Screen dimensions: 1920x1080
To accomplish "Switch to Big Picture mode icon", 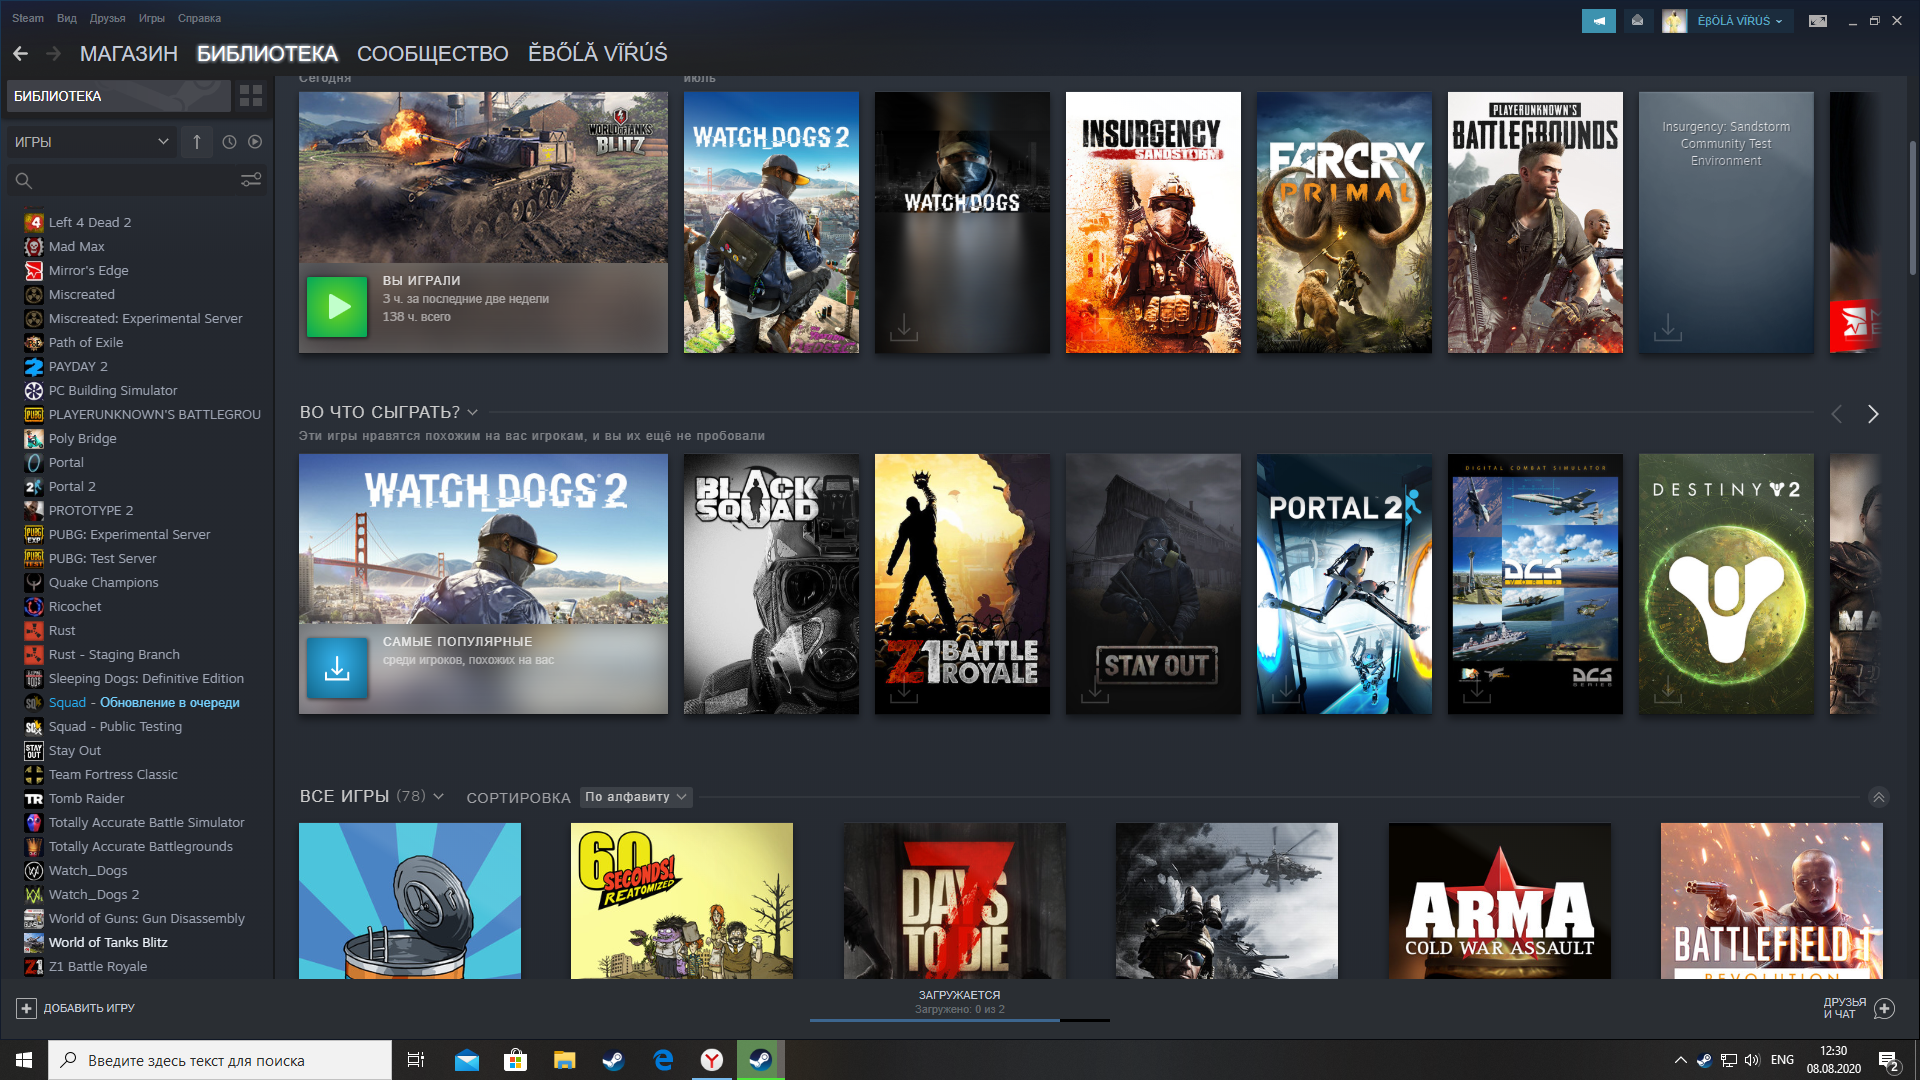I will 1818,20.
